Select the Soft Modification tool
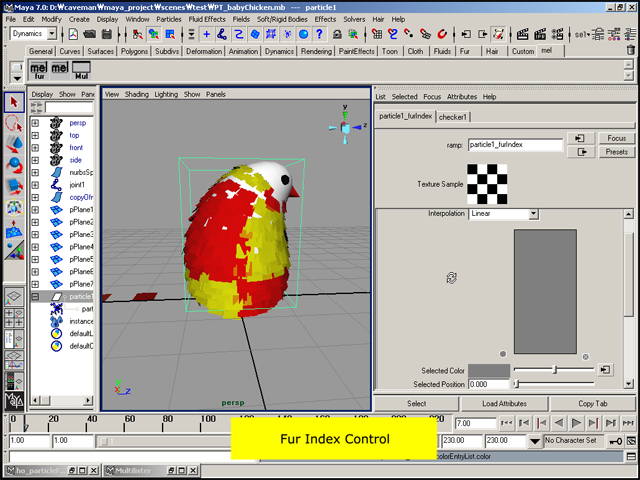Viewport: 640px width, 480px height. [14, 229]
